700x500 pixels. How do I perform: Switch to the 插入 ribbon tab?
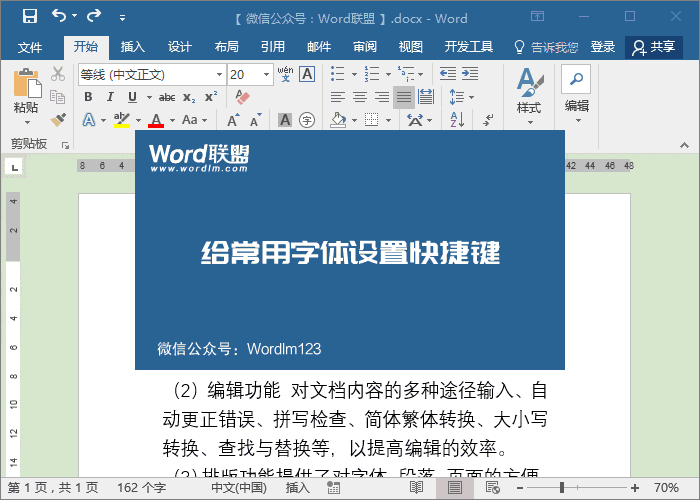coord(133,46)
